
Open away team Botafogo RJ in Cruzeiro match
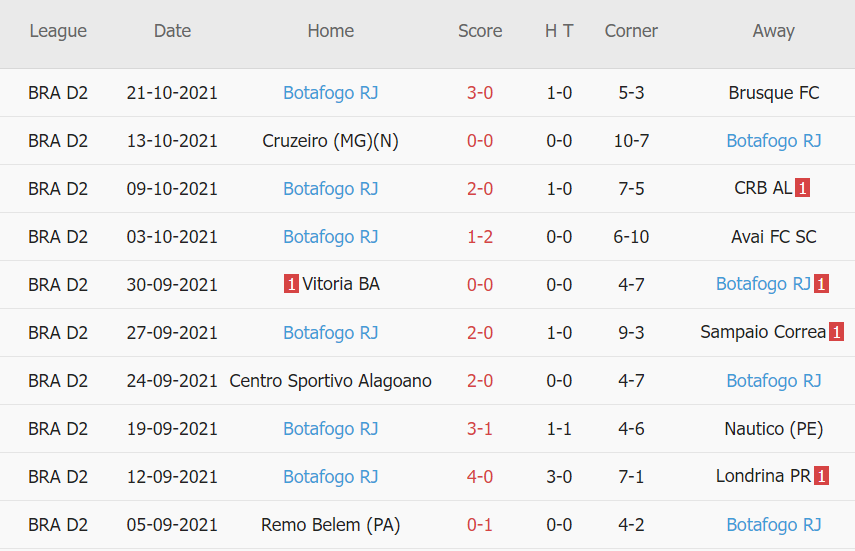[773, 141]
